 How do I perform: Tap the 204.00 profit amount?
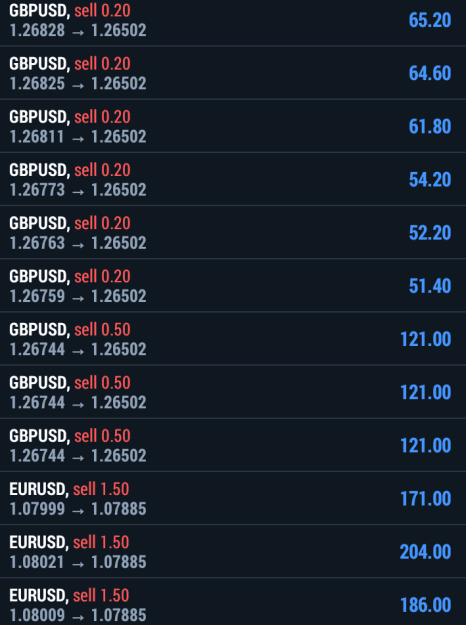(425, 552)
